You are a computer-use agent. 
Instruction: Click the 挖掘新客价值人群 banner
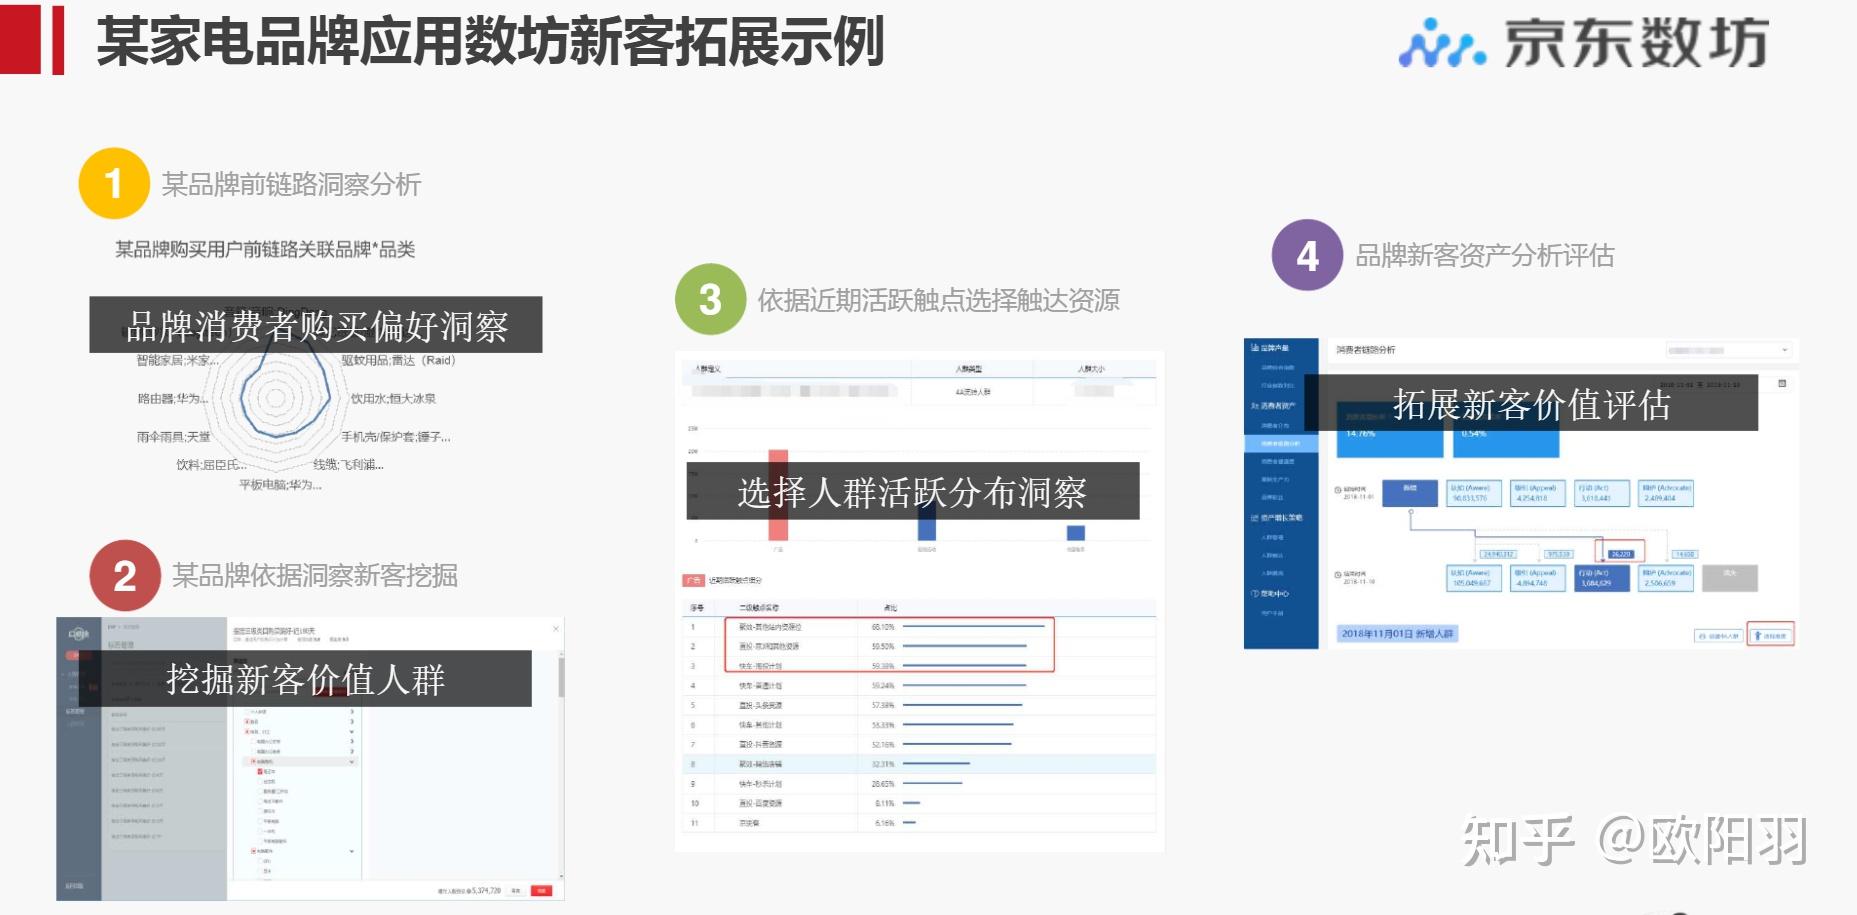(305, 679)
